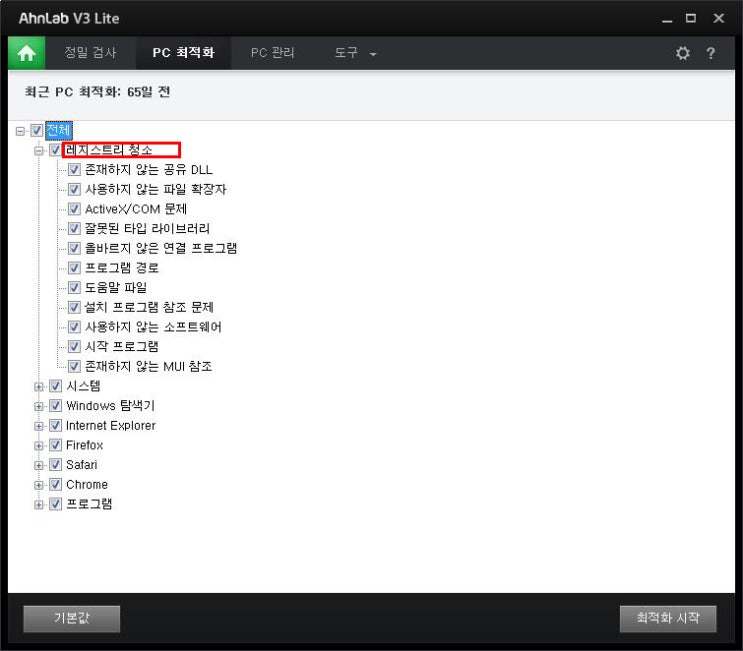Image resolution: width=743 pixels, height=651 pixels.
Task: Toggle 프로그램 경로 checkbox
Action: tap(74, 268)
